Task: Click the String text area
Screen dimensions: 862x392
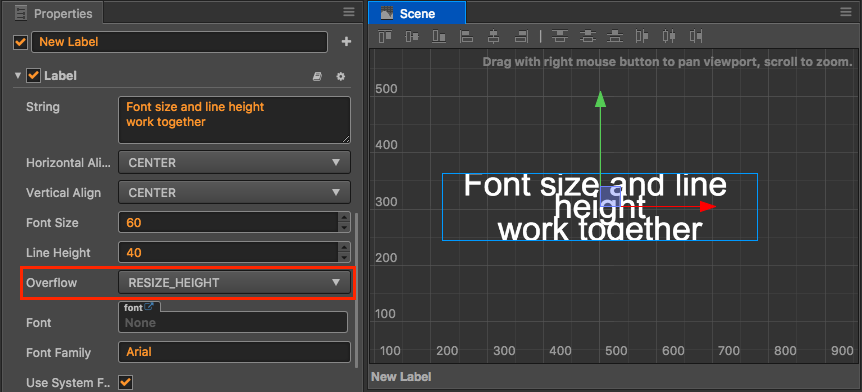Action: (234, 120)
